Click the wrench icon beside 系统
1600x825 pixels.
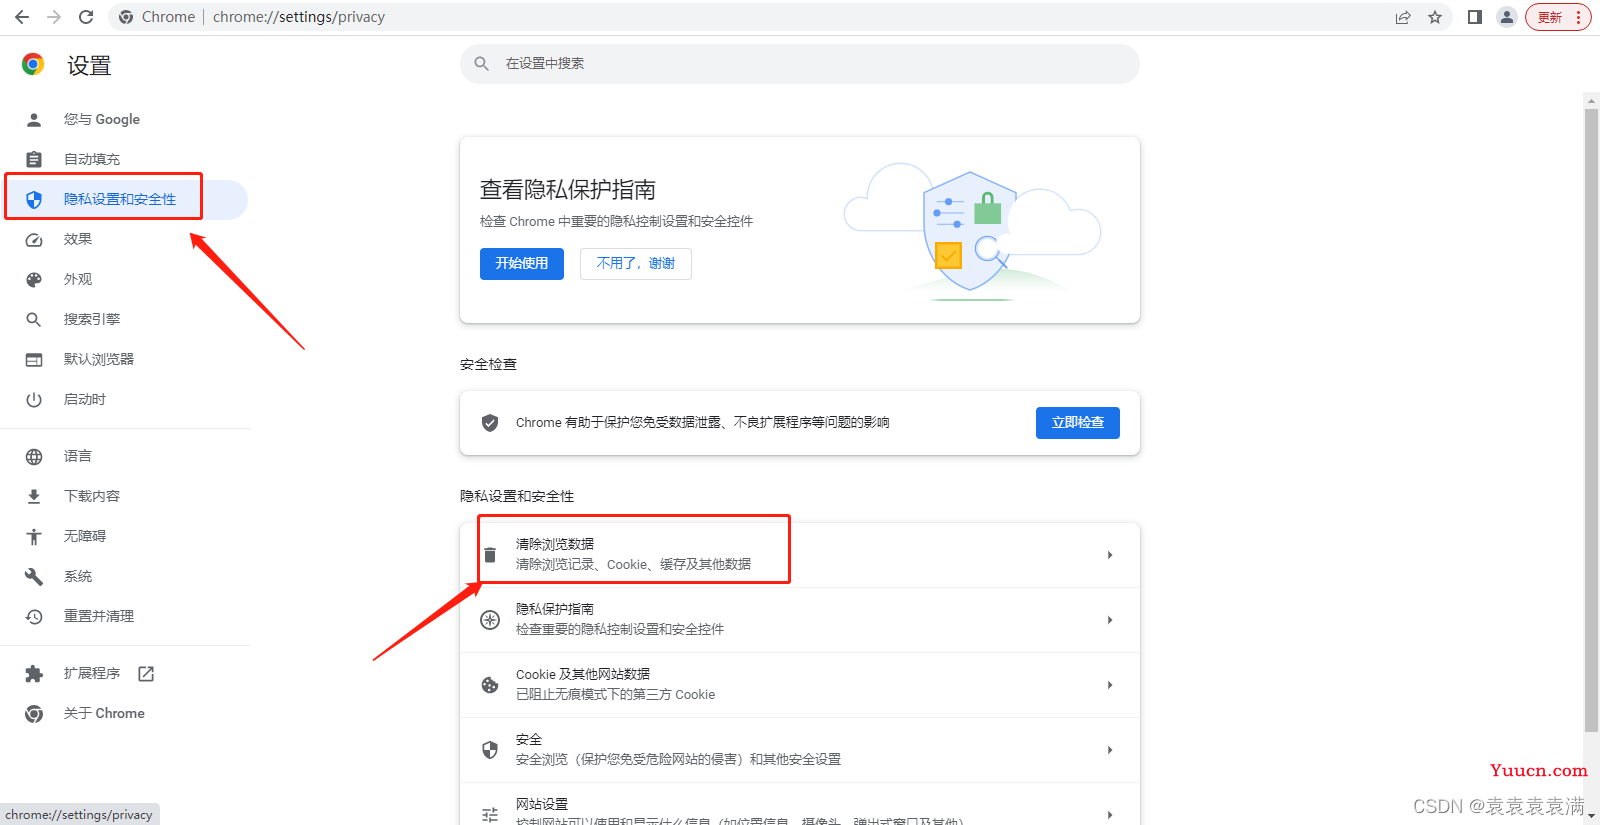34,577
